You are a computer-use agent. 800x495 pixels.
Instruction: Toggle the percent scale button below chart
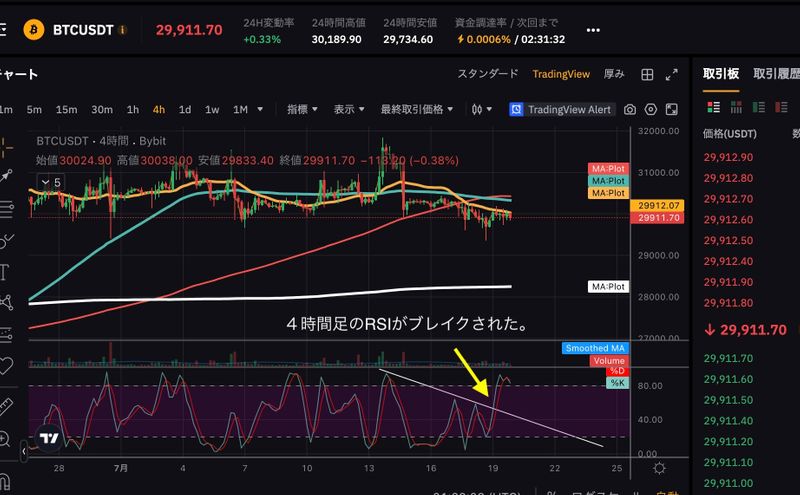[551, 492]
